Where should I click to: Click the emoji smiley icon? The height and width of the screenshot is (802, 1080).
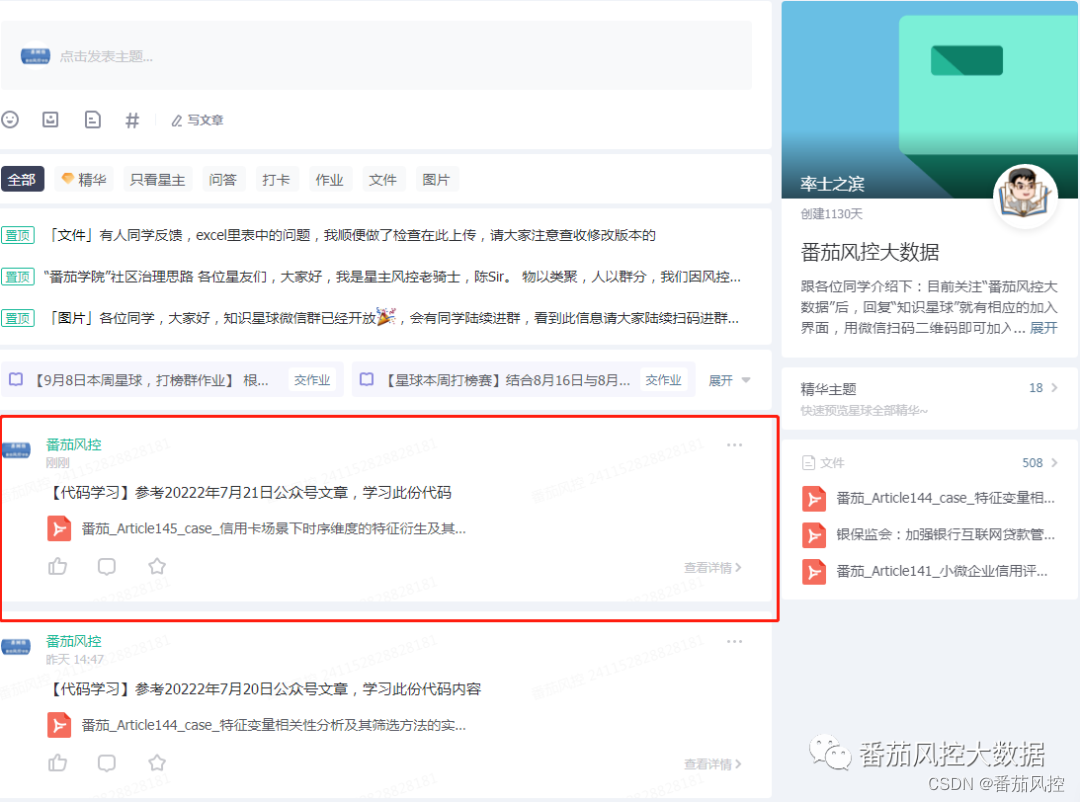tap(10, 120)
